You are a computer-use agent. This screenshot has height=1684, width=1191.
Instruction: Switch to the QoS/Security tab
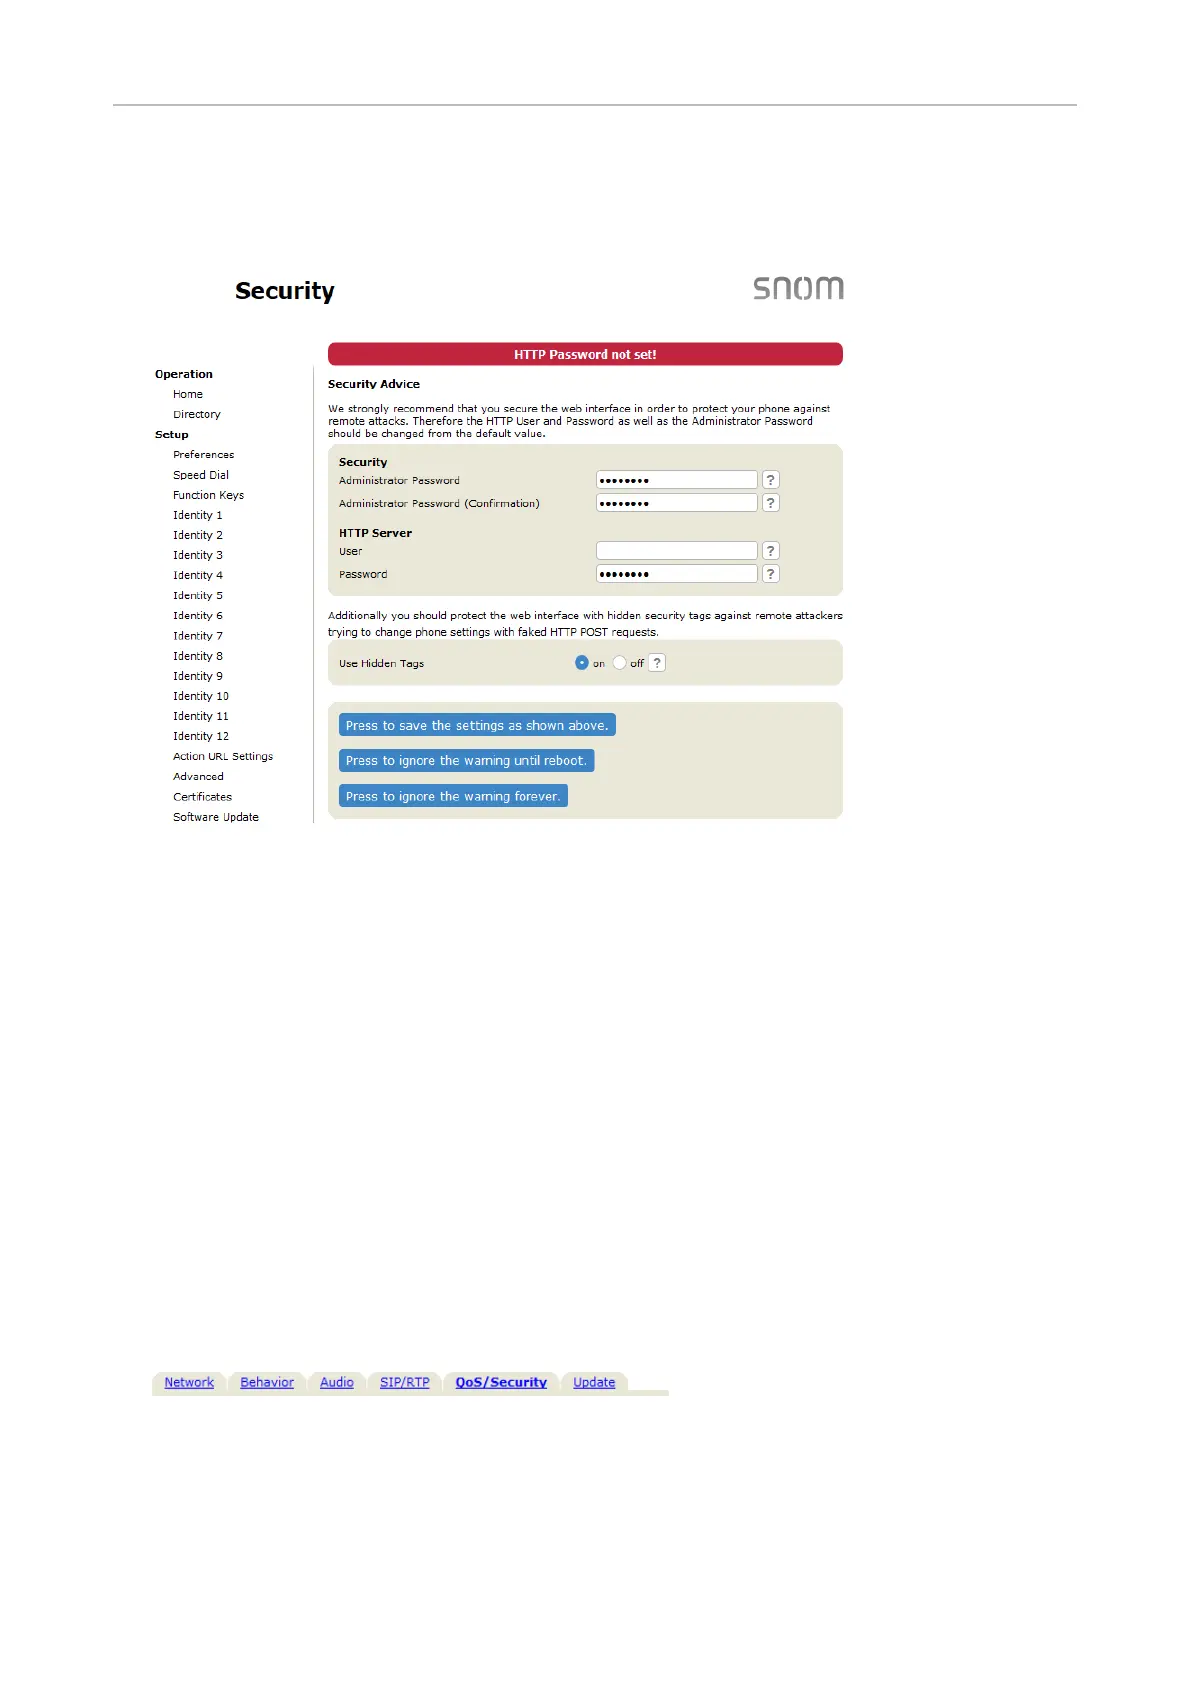501,1382
